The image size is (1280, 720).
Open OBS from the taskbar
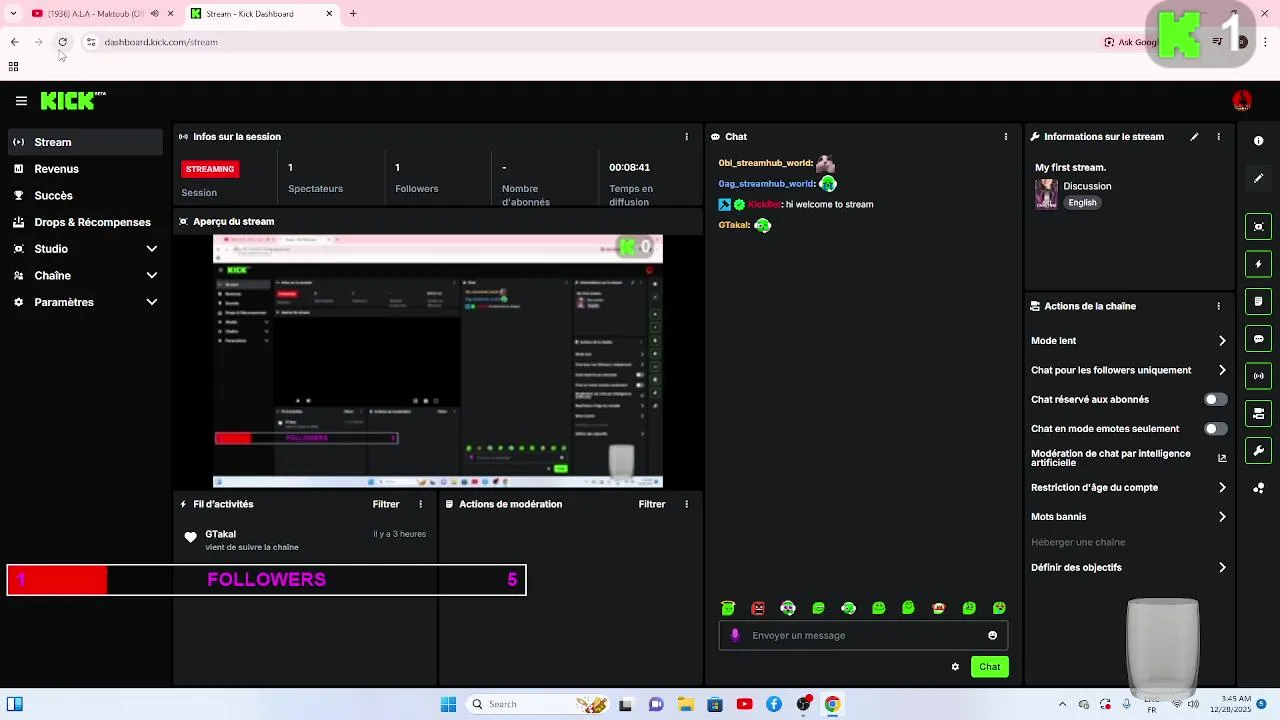[x=804, y=704]
